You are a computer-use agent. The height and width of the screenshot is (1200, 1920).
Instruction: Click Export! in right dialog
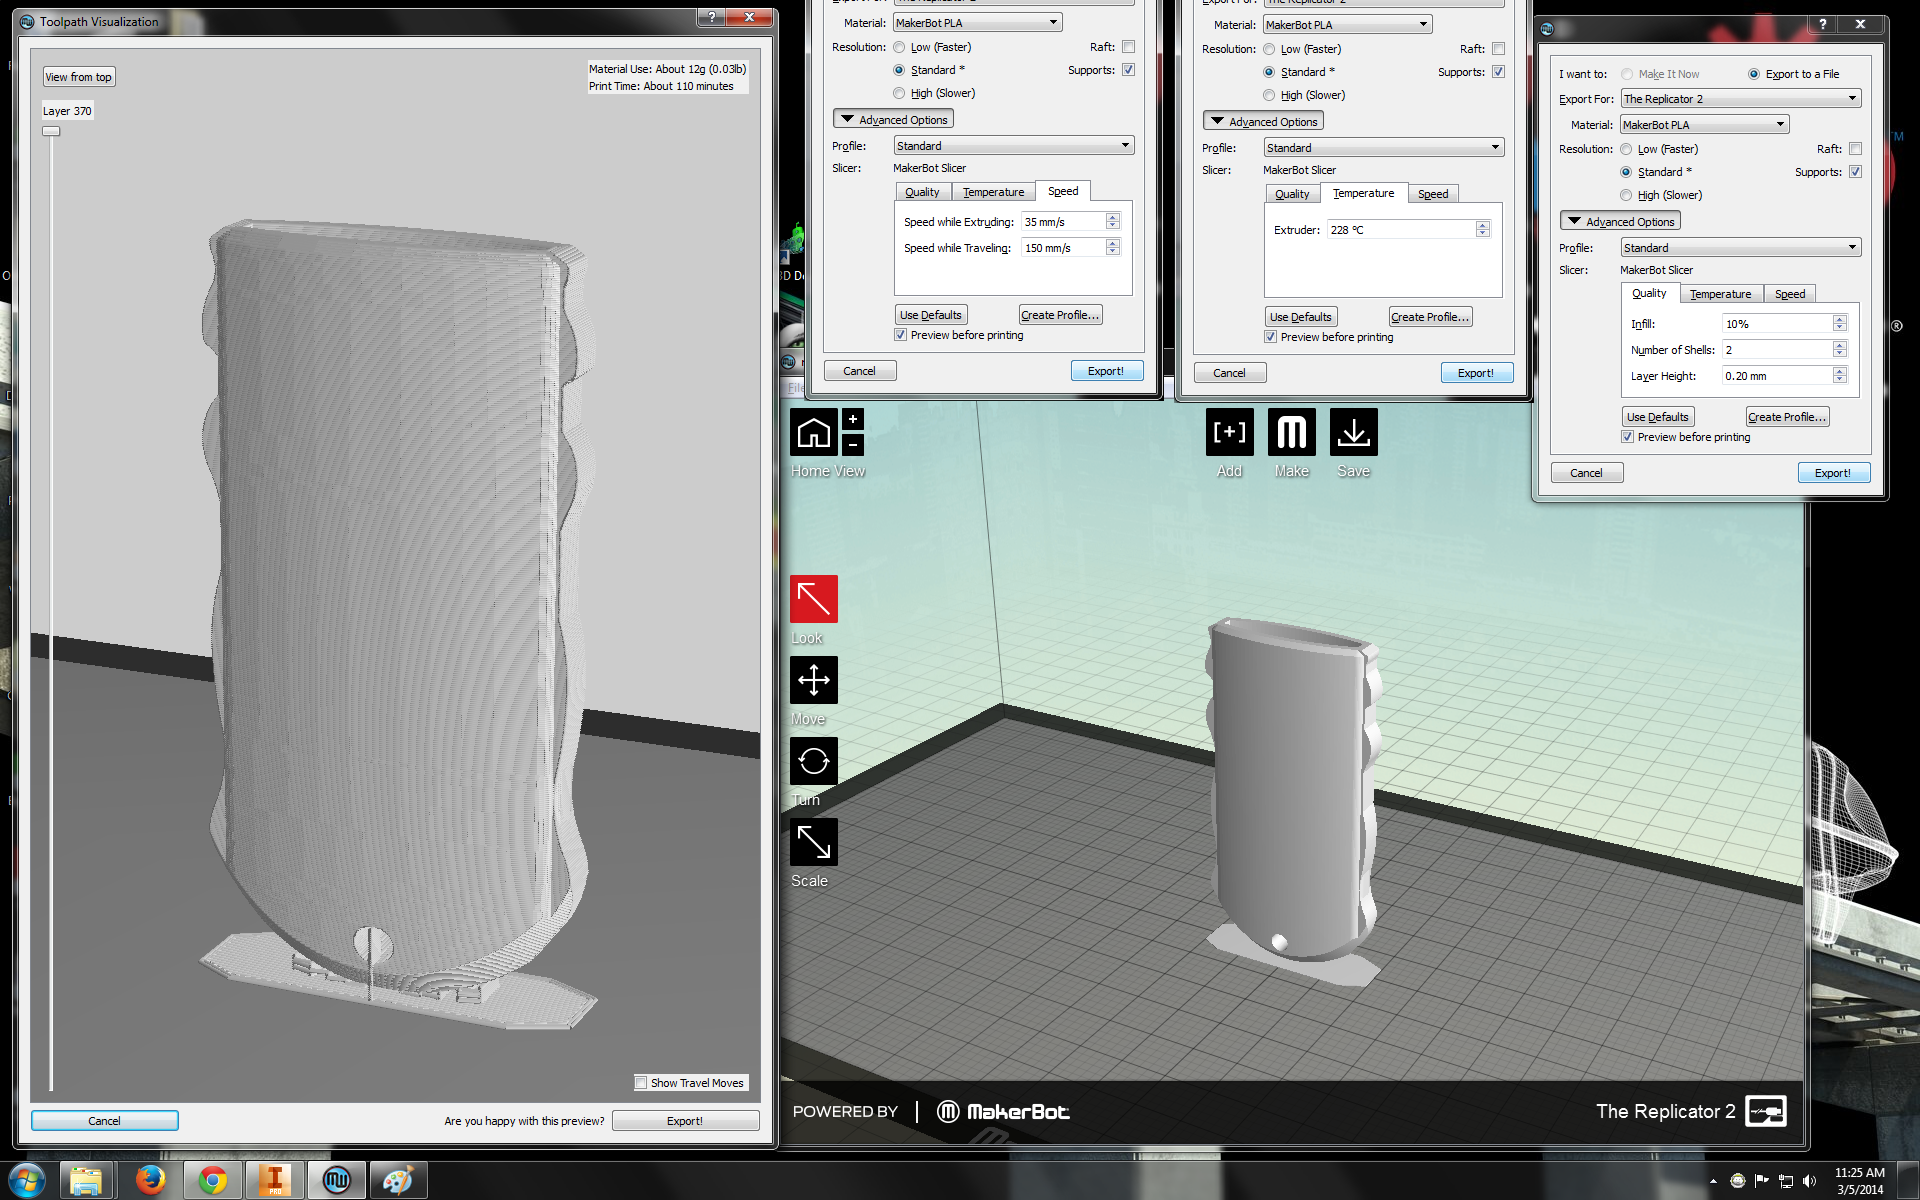pyautogui.click(x=1833, y=473)
